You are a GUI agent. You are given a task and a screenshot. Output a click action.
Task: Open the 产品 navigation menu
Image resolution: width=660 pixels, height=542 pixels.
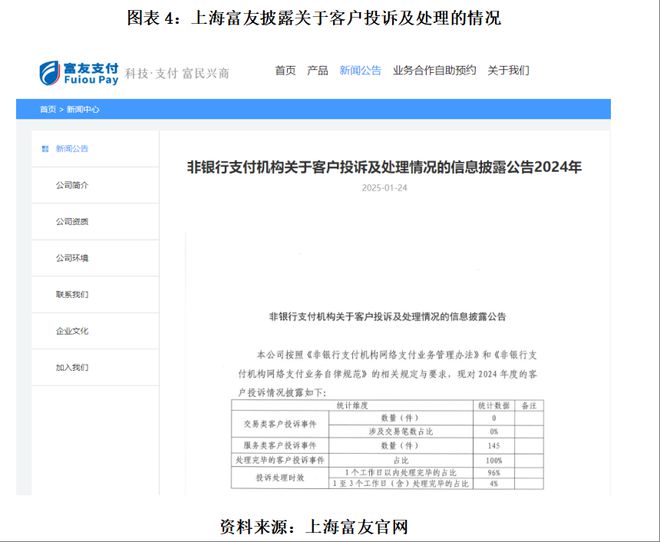[317, 71]
